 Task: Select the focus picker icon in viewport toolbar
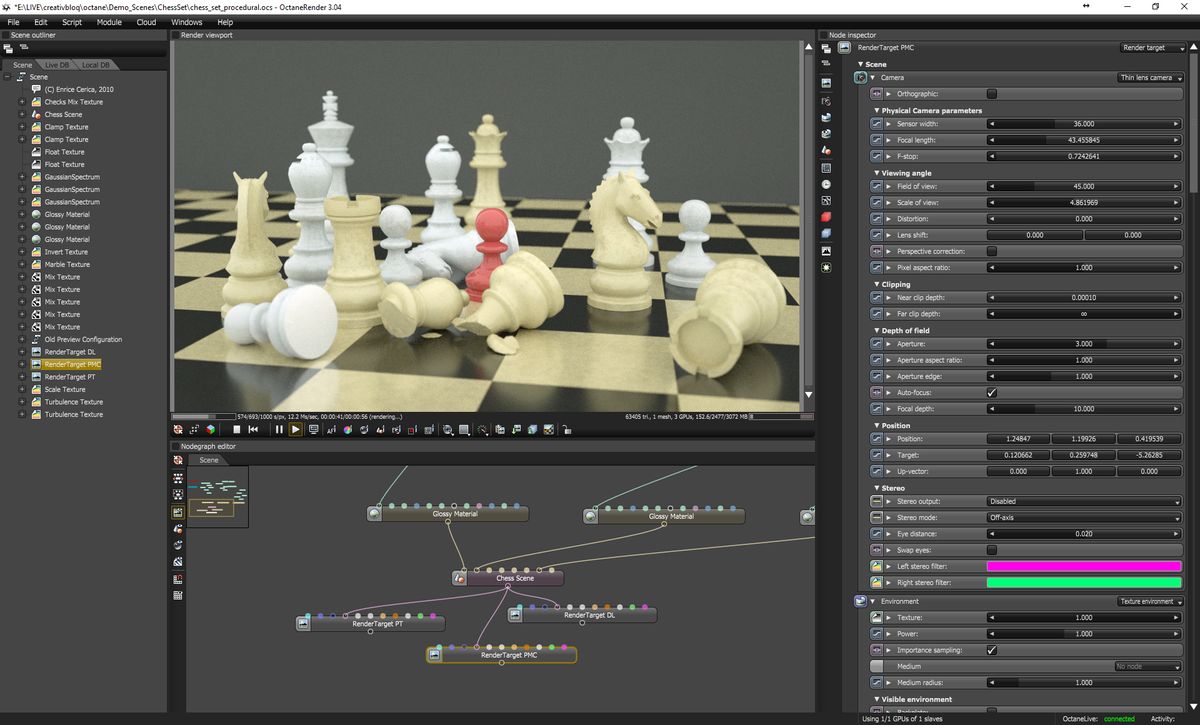pos(483,430)
